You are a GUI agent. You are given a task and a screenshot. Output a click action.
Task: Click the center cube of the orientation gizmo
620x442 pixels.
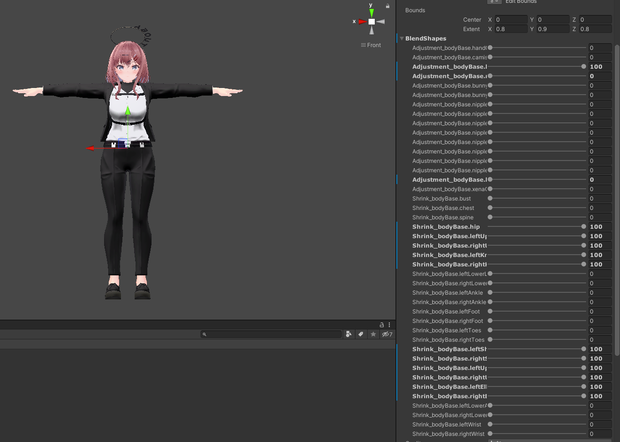click(372, 22)
